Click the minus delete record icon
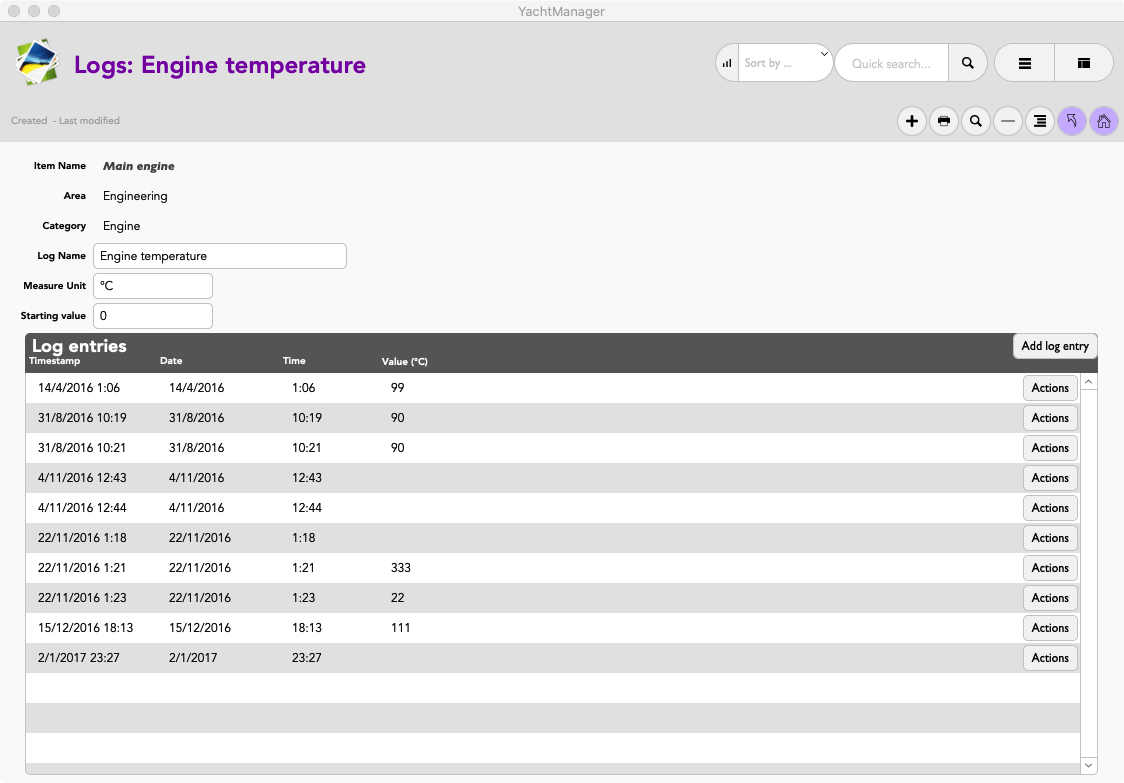Image resolution: width=1124 pixels, height=783 pixels. tap(1008, 121)
